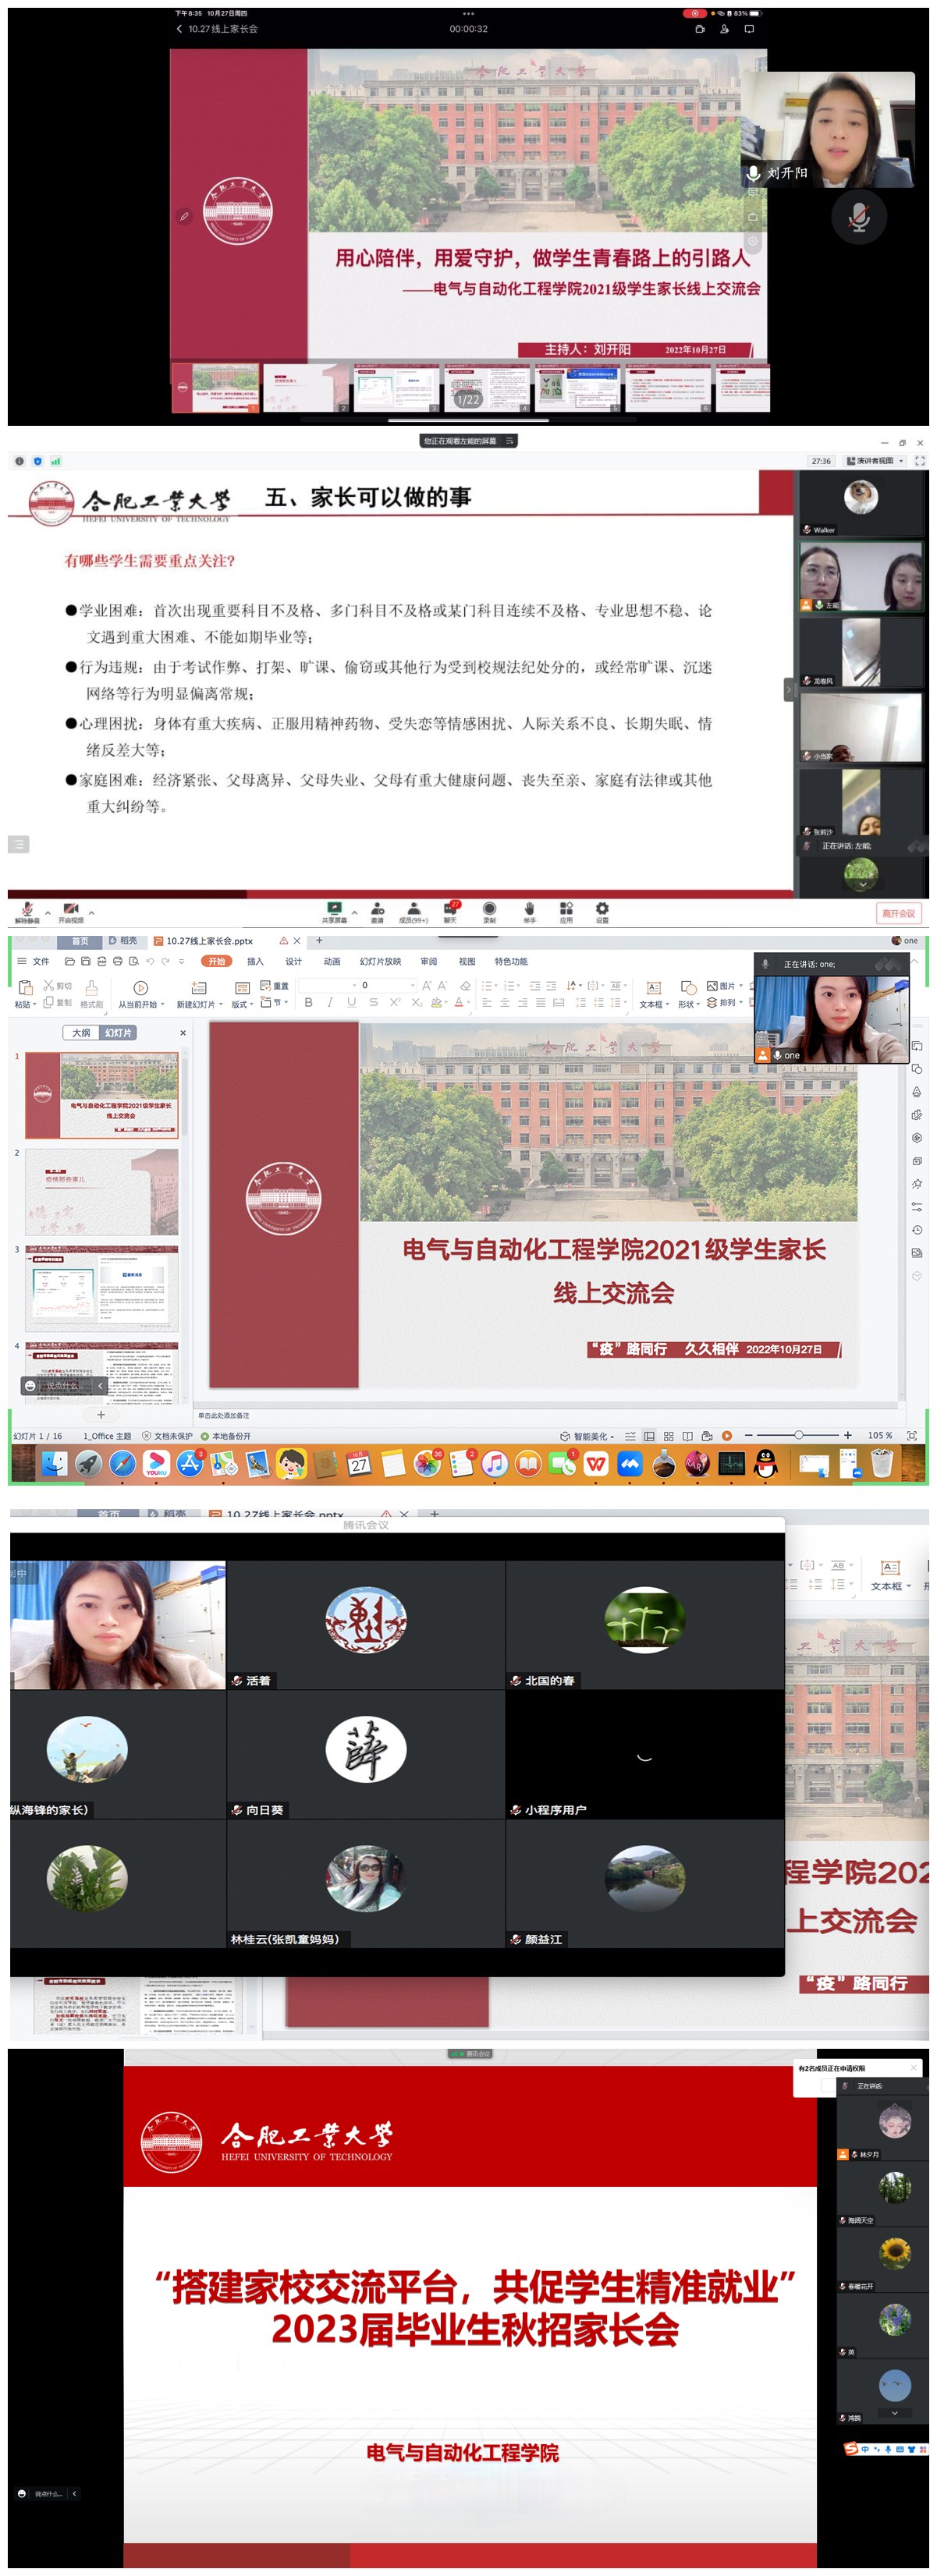Raise hand with 举手 icon
Screen dimensions: 937x2576
click(x=529, y=910)
